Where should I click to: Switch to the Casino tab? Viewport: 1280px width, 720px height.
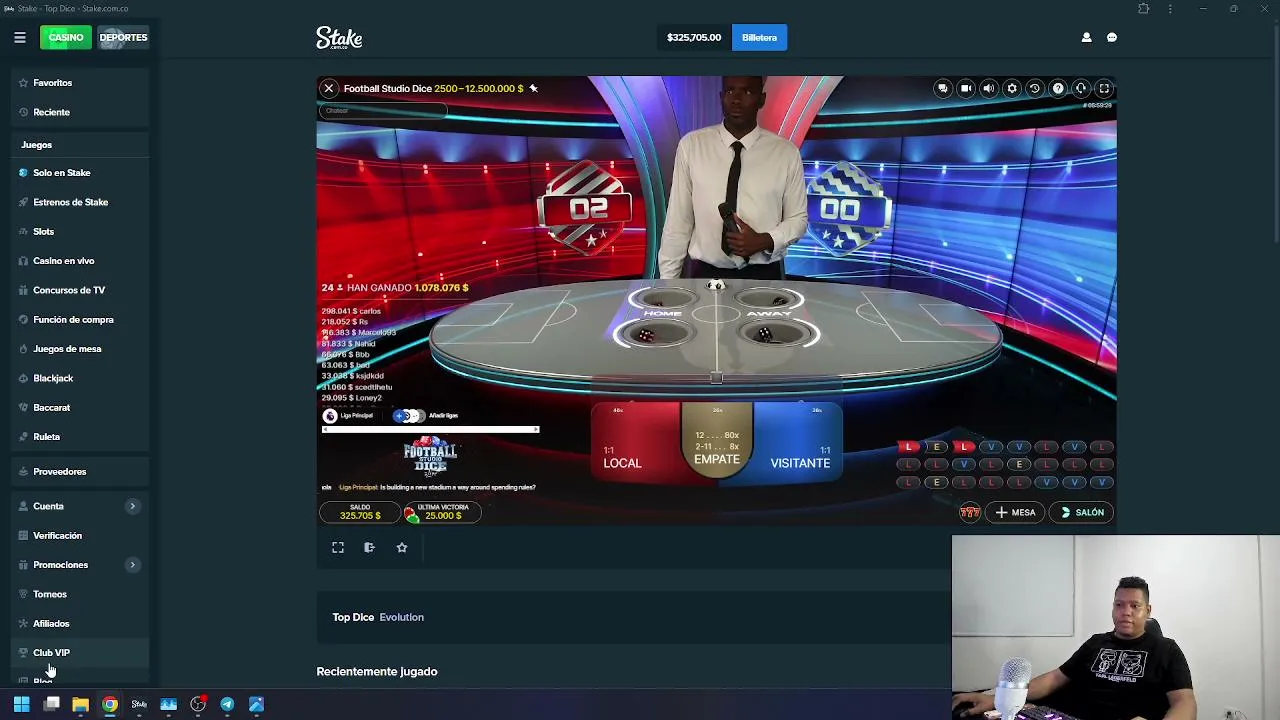coord(66,38)
